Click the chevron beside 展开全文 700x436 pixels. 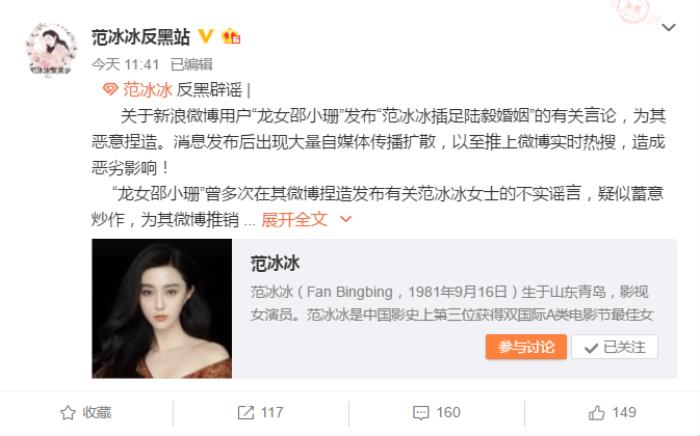(346, 219)
